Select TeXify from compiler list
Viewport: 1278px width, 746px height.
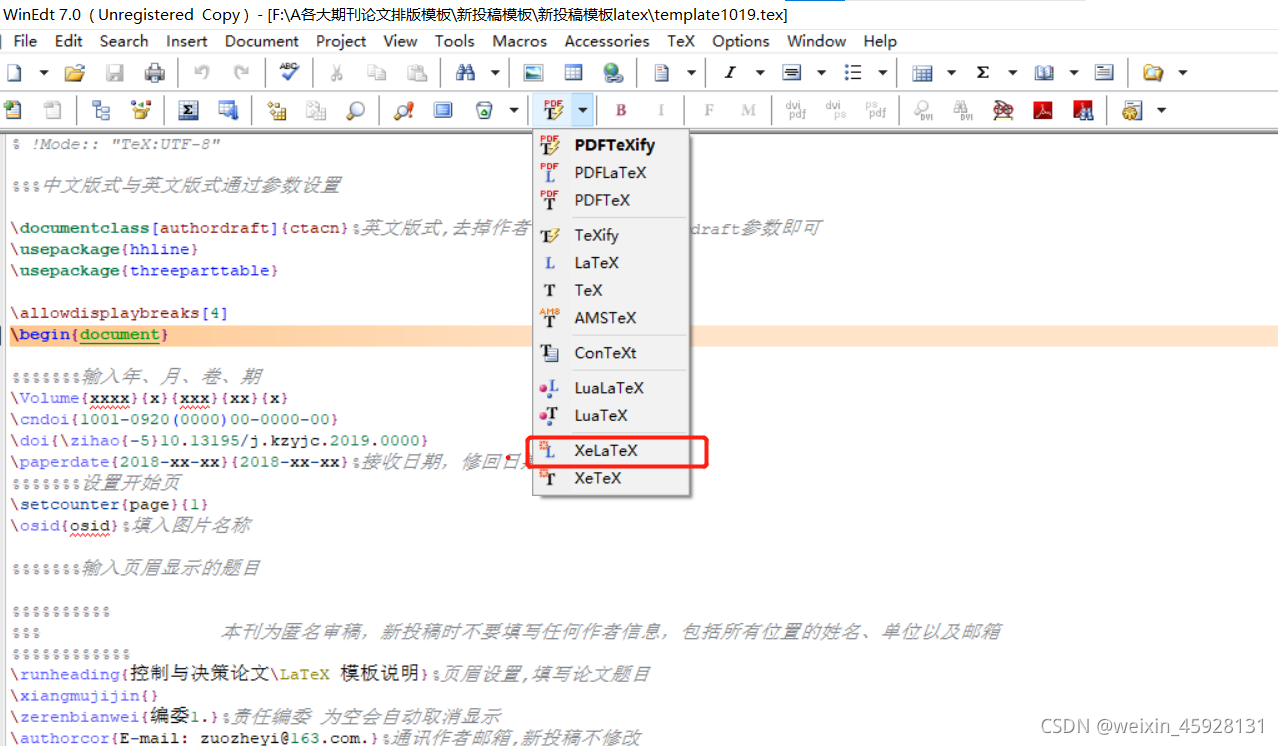click(611, 235)
